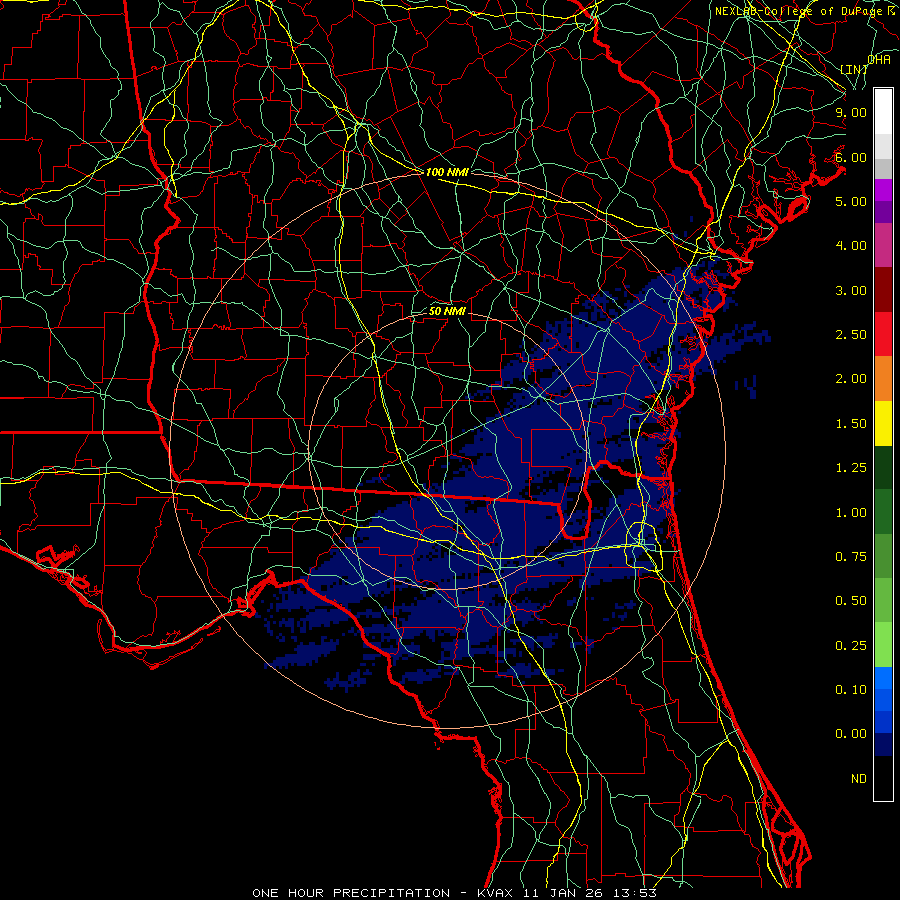Screen dimensions: 900x900
Task: Click the '11 JAN 26 13:53' timestamp
Action: [x=588, y=893]
